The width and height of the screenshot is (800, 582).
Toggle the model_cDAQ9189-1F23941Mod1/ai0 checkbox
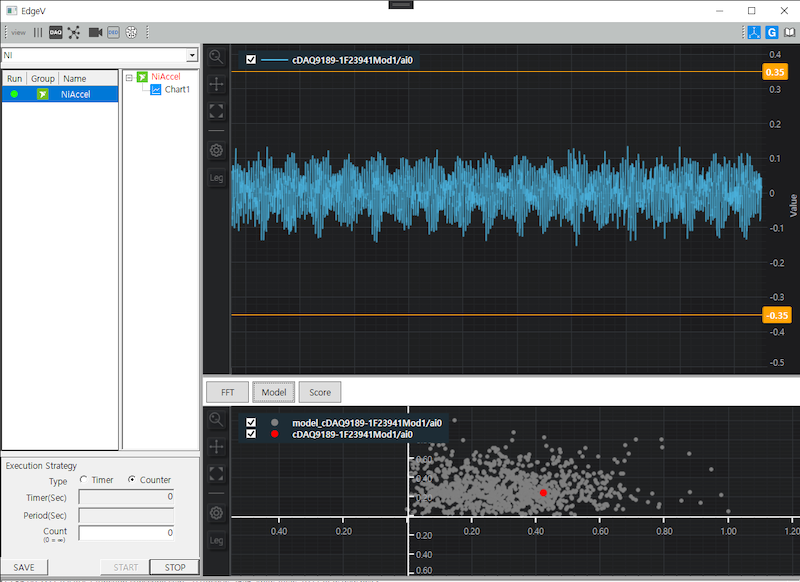(x=250, y=423)
